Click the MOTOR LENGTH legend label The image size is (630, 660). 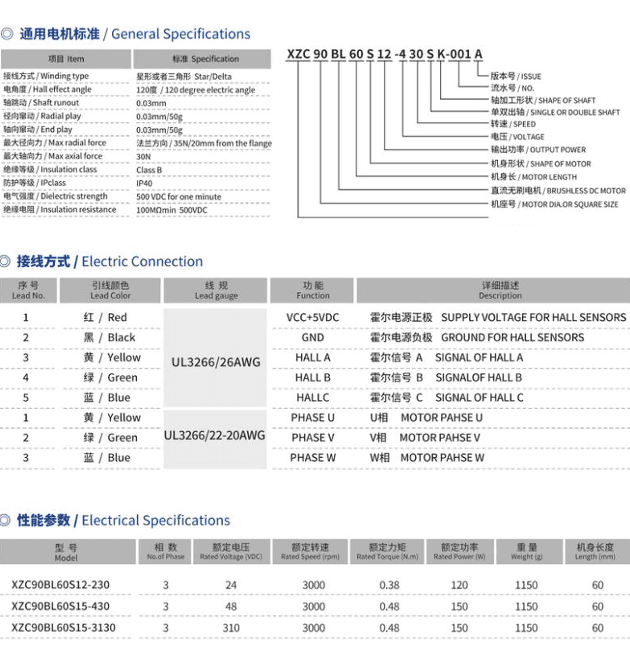[x=534, y=177]
